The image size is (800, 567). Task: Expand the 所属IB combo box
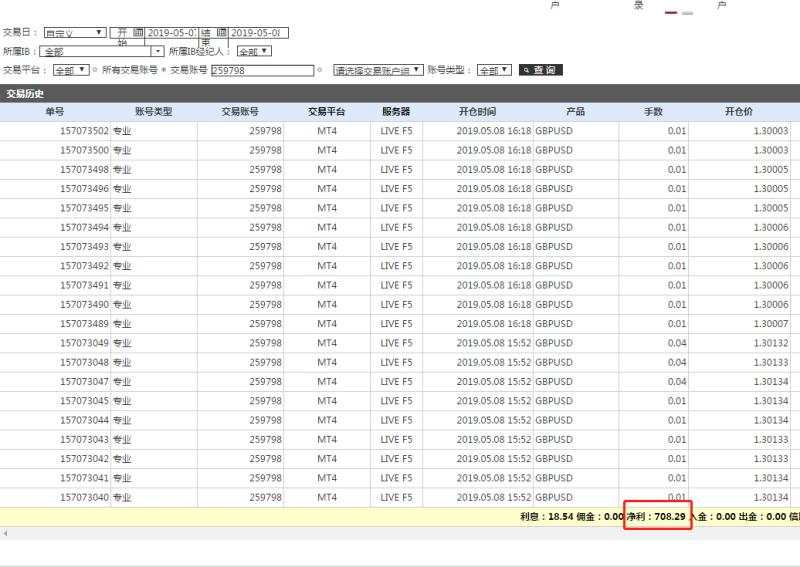[158, 52]
